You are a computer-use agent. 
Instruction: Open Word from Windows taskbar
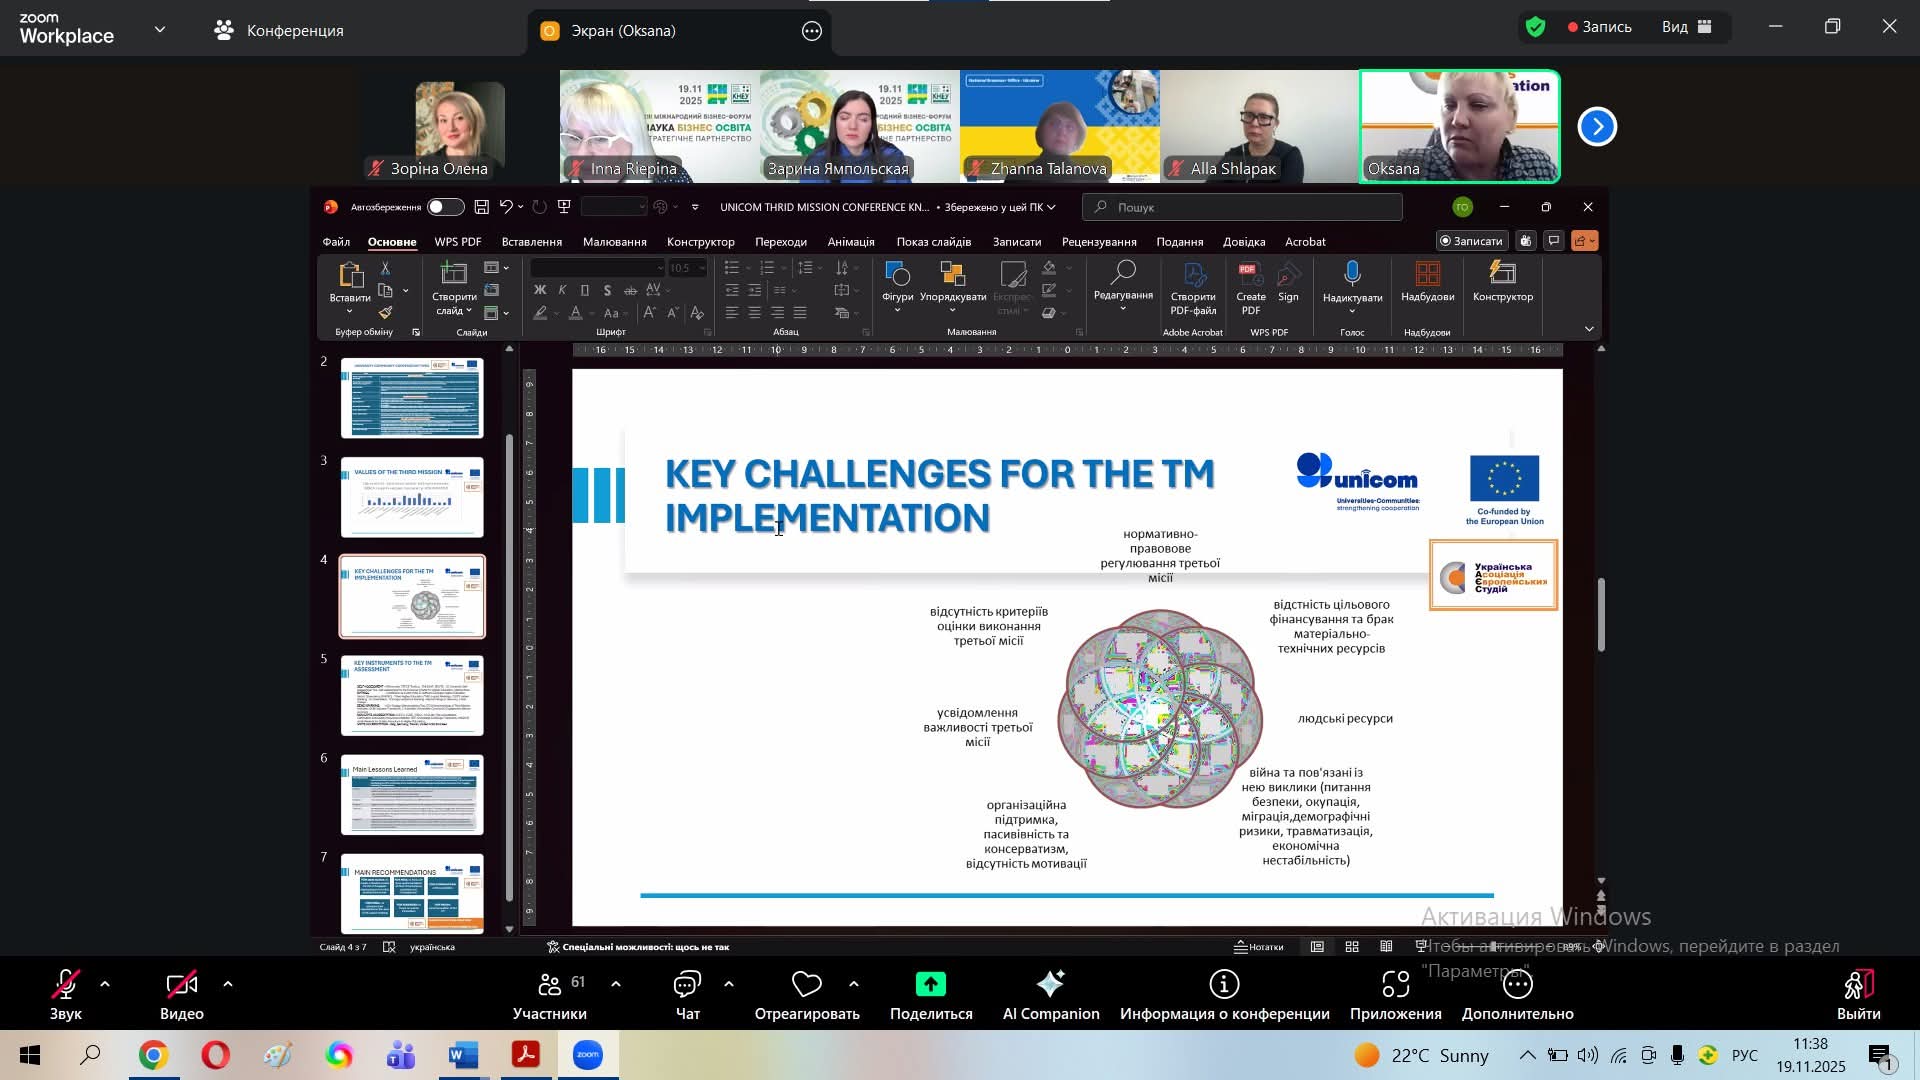tap(463, 1056)
